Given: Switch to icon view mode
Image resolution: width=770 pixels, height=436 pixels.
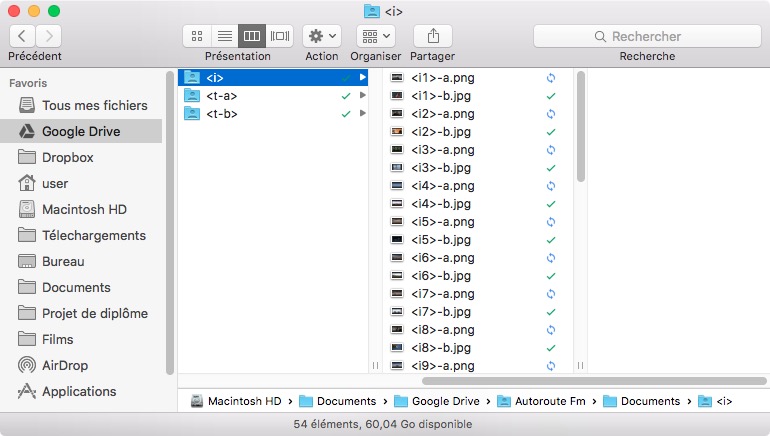Looking at the screenshot, I should click(197, 36).
